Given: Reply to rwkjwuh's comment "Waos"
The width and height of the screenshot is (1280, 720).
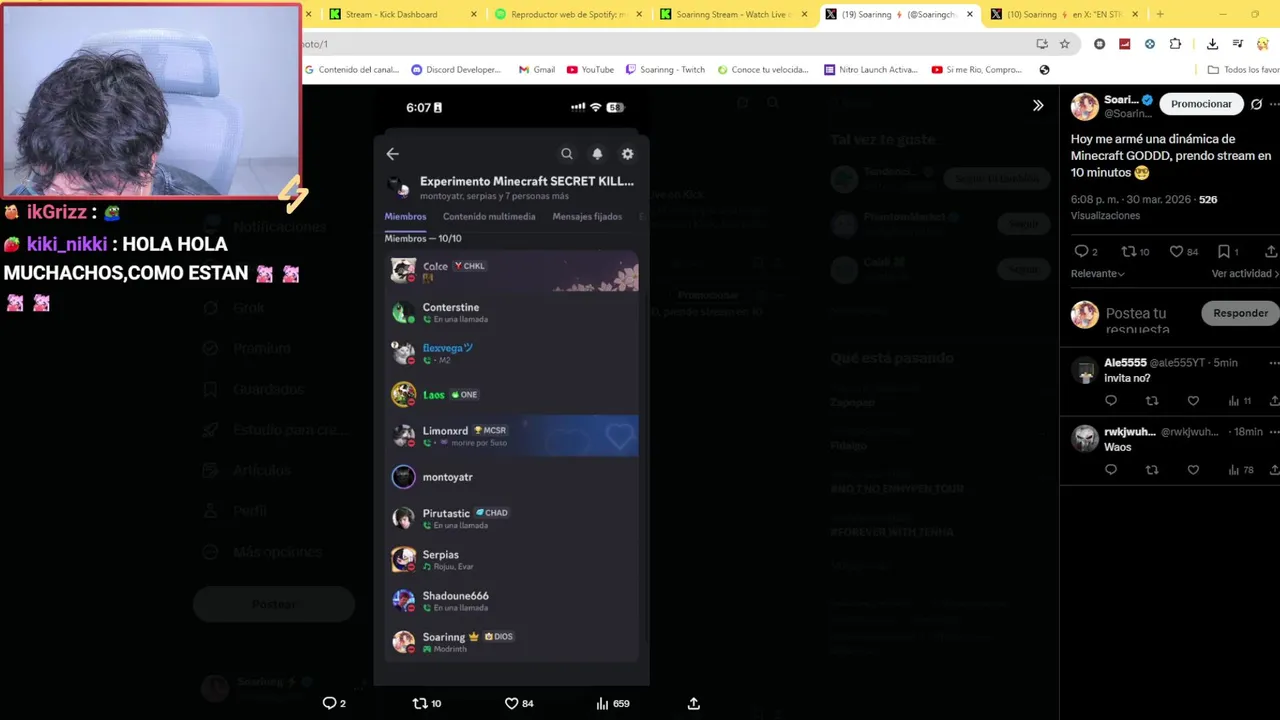Looking at the screenshot, I should 1111,470.
